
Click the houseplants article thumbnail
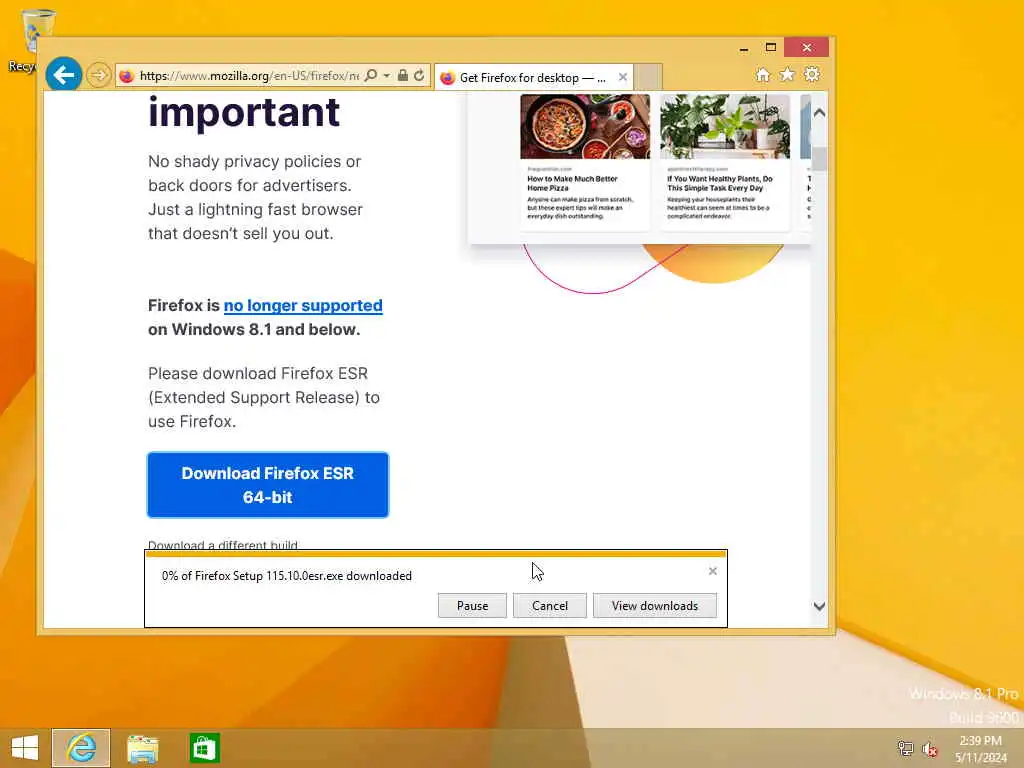click(x=725, y=127)
